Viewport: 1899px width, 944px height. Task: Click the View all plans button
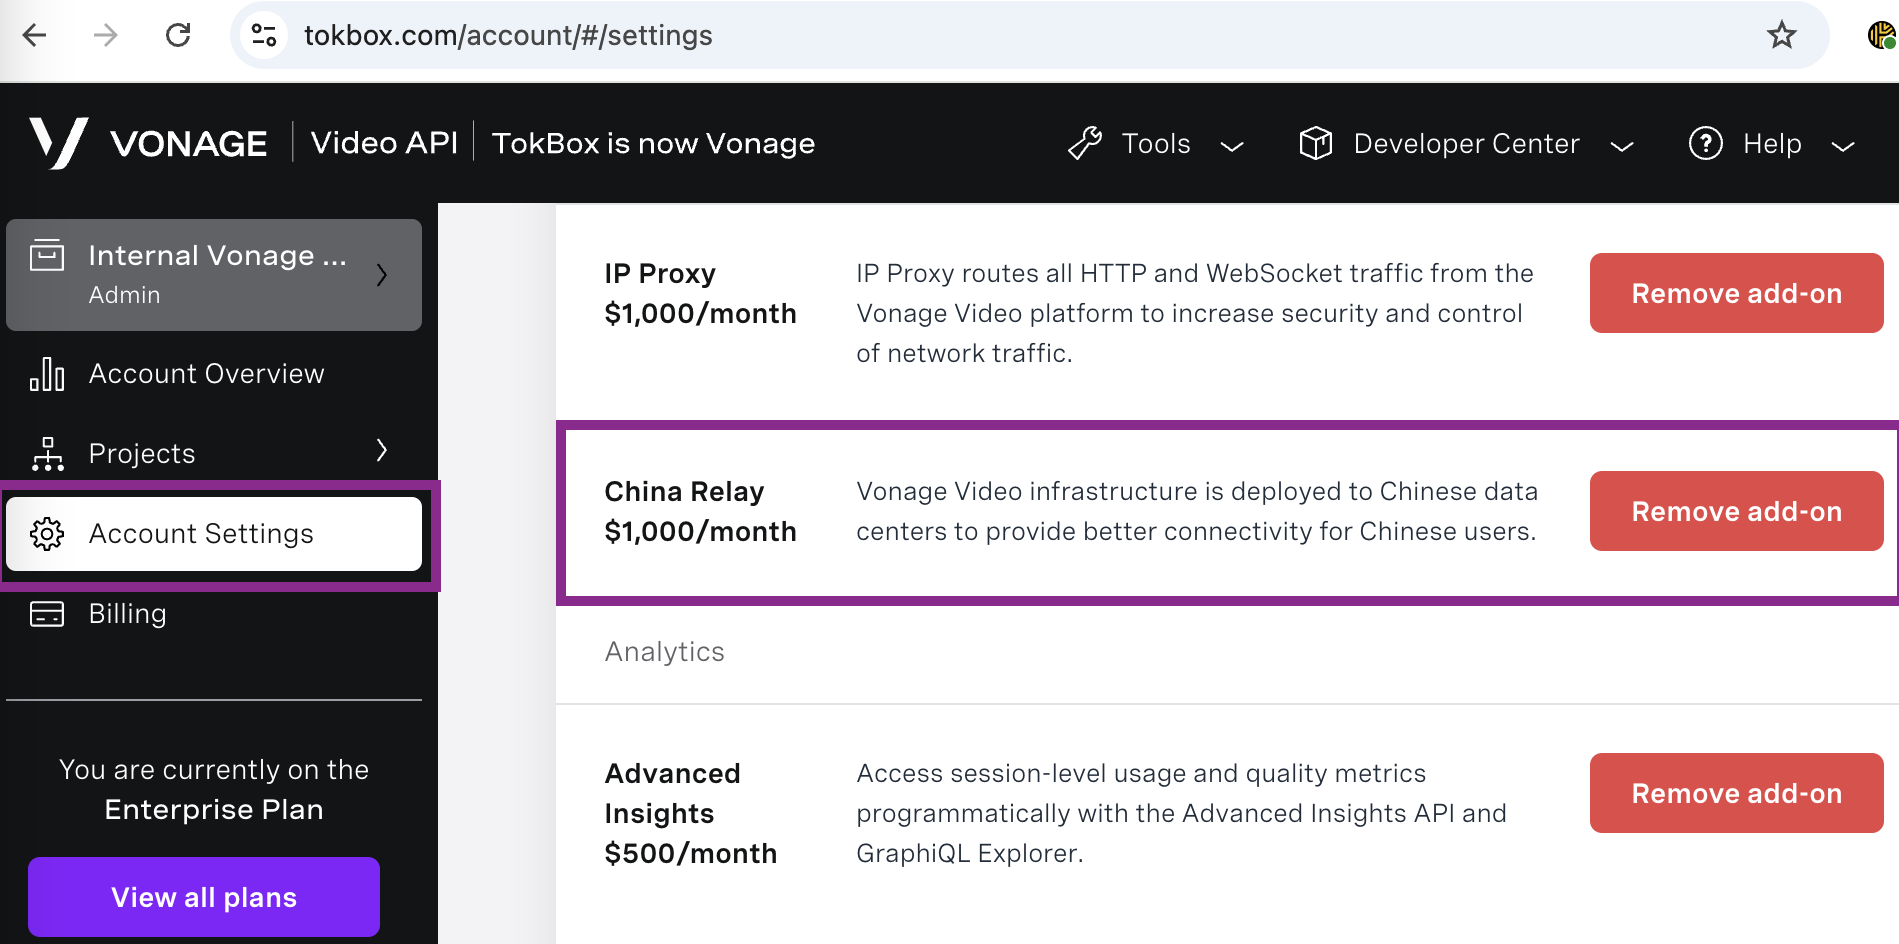[204, 897]
